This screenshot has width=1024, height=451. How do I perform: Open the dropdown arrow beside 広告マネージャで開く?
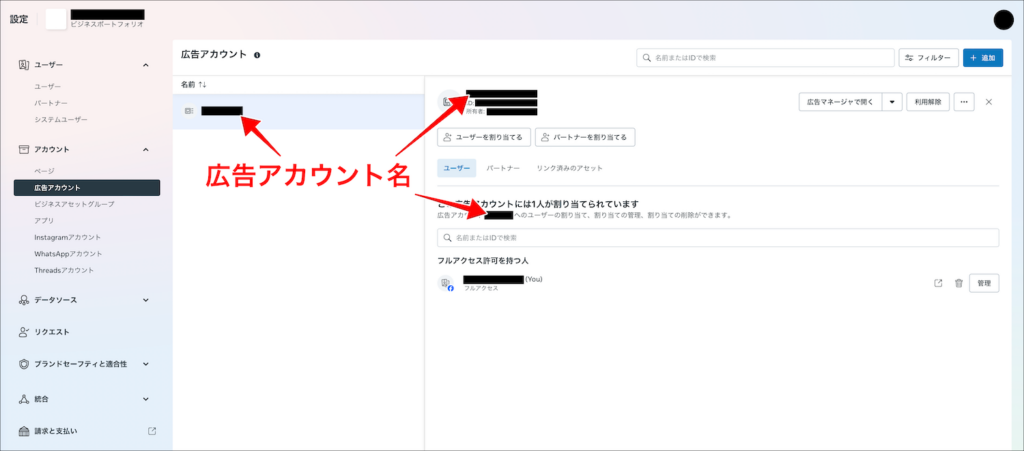893,102
